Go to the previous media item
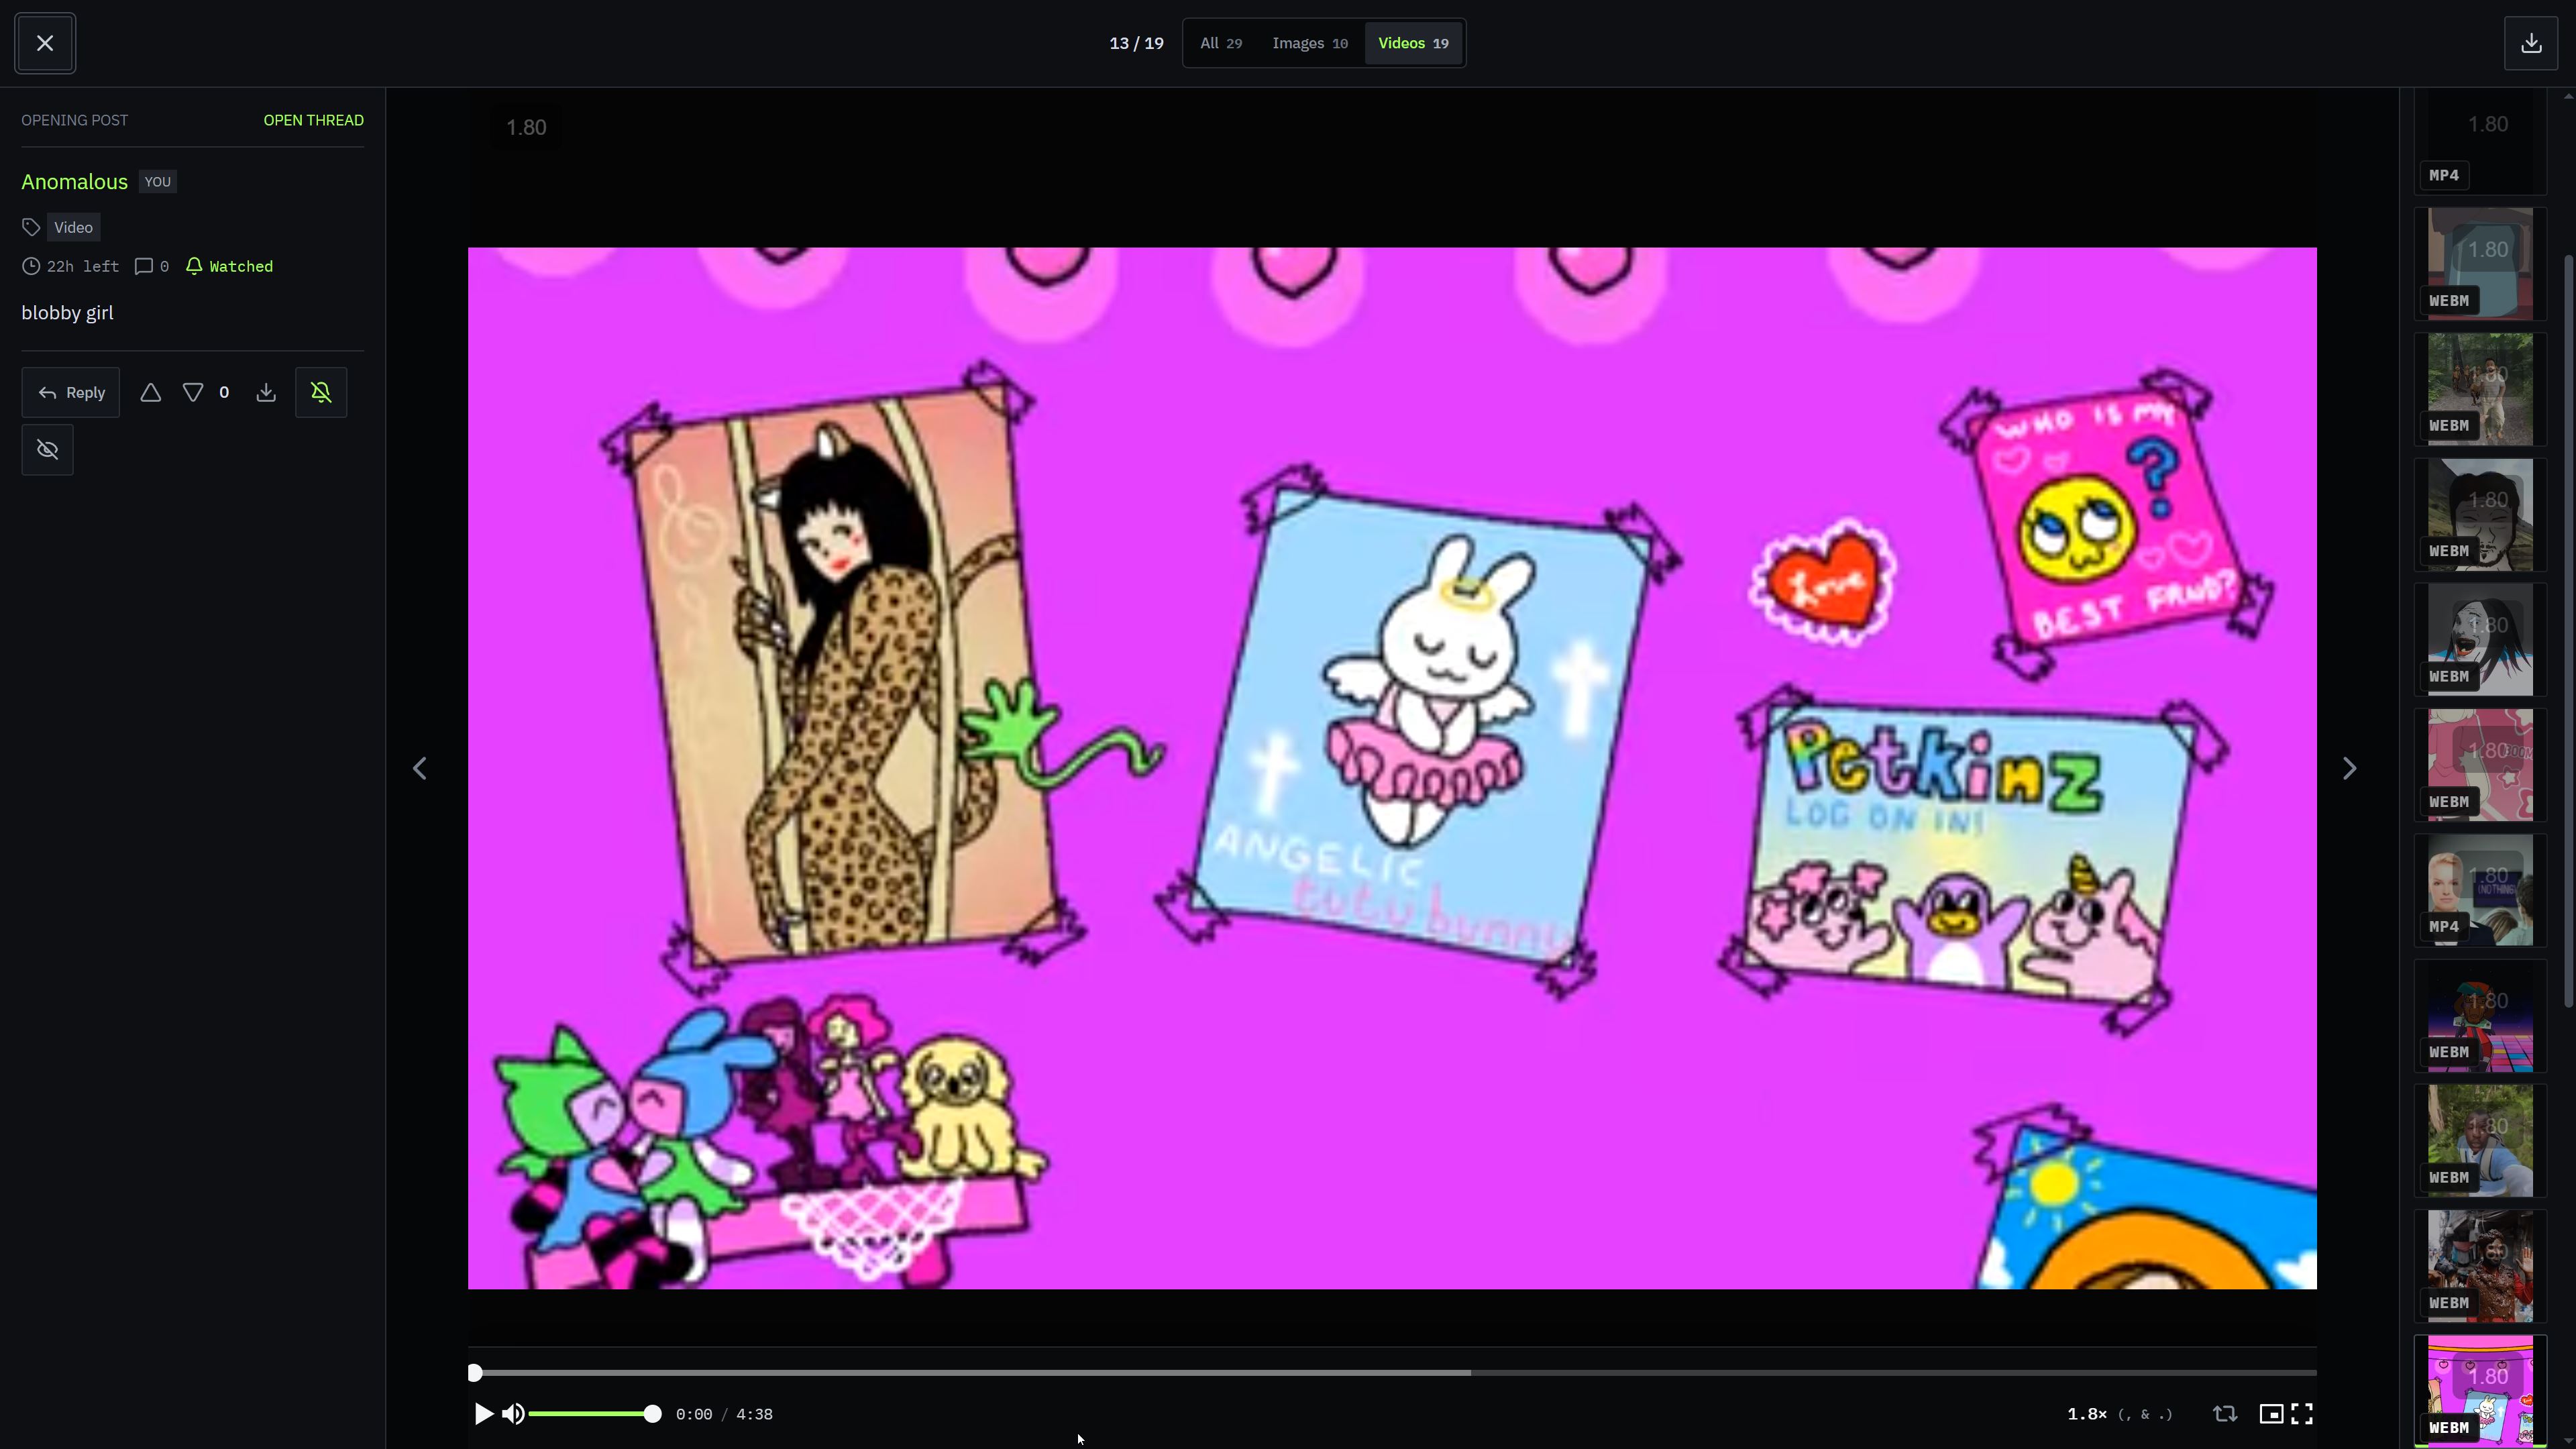This screenshot has height=1449, width=2576. point(420,768)
